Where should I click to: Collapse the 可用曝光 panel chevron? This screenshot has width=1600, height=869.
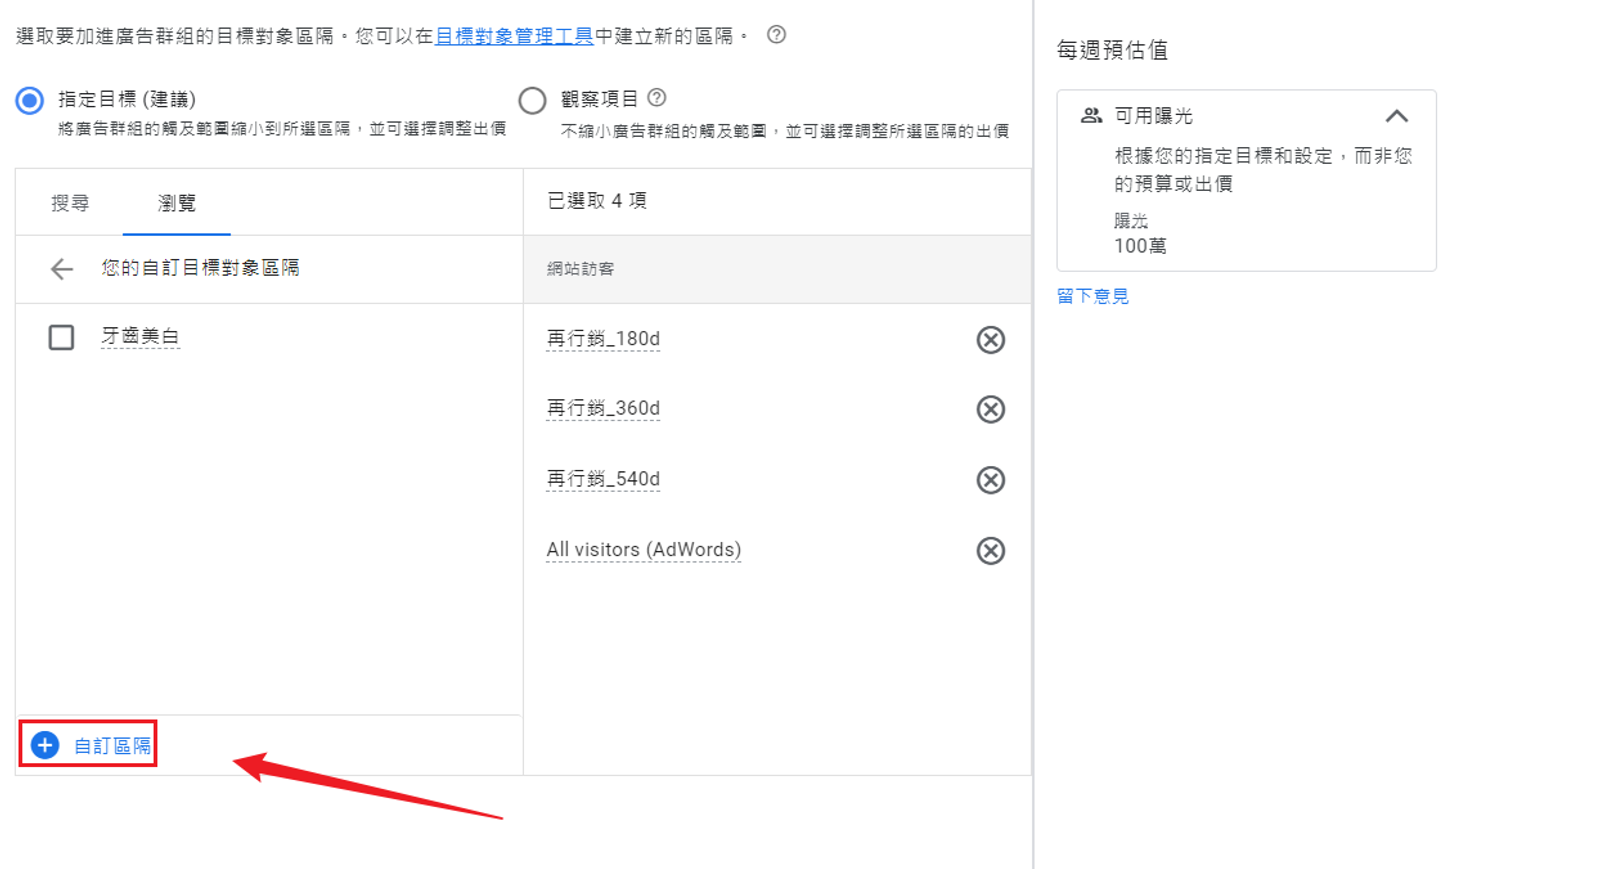(x=1397, y=116)
